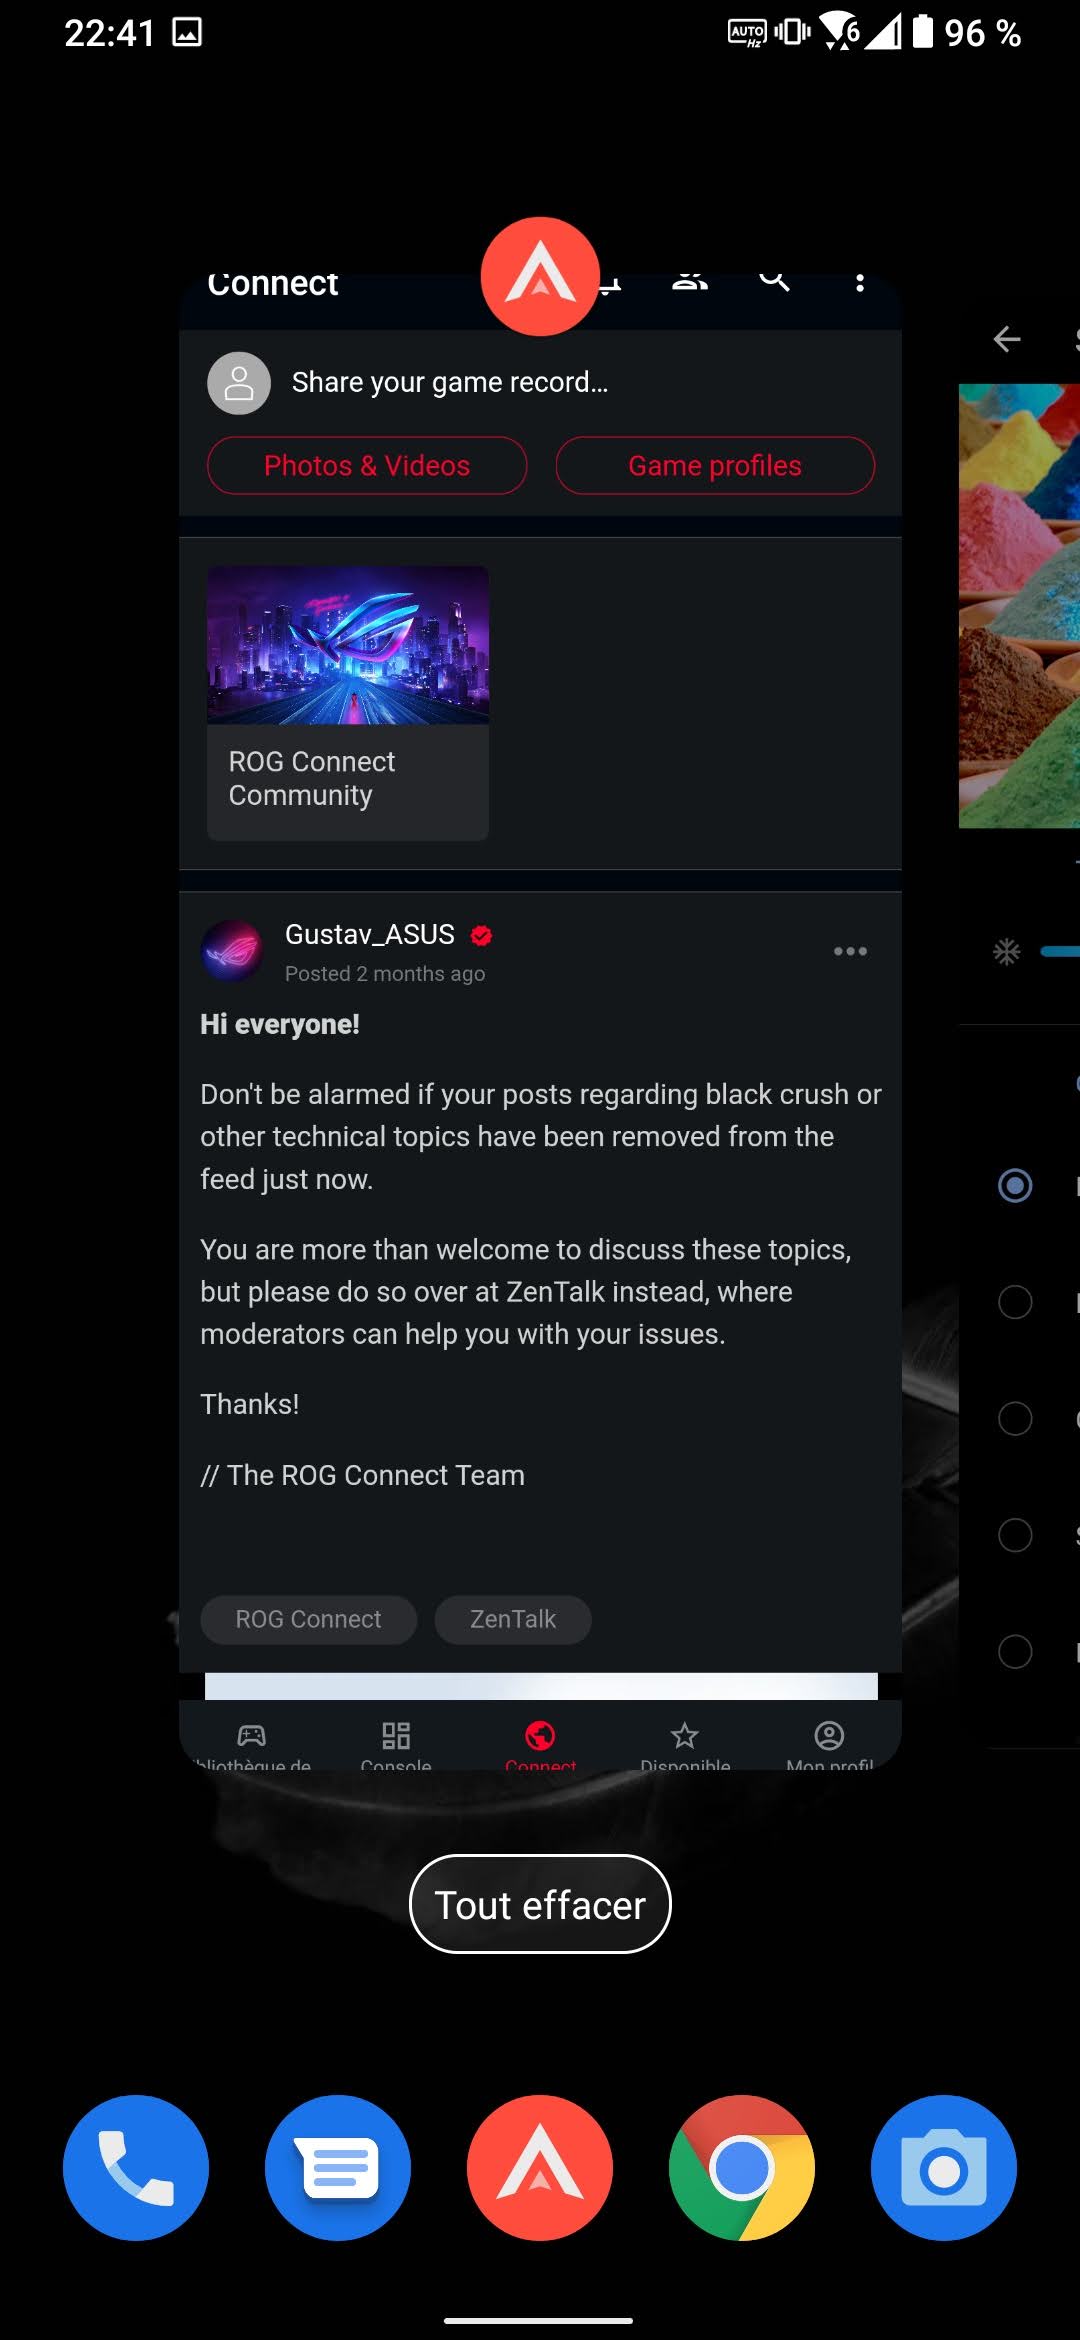The width and height of the screenshot is (1080, 2340).
Task: Switch to the Mon profil tab
Action: (829, 1745)
